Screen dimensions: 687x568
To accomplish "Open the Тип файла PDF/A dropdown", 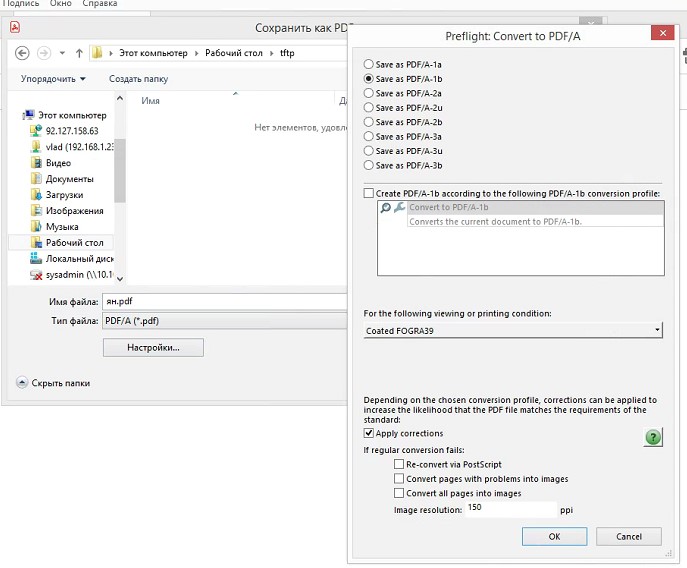I will pyautogui.click(x=224, y=321).
